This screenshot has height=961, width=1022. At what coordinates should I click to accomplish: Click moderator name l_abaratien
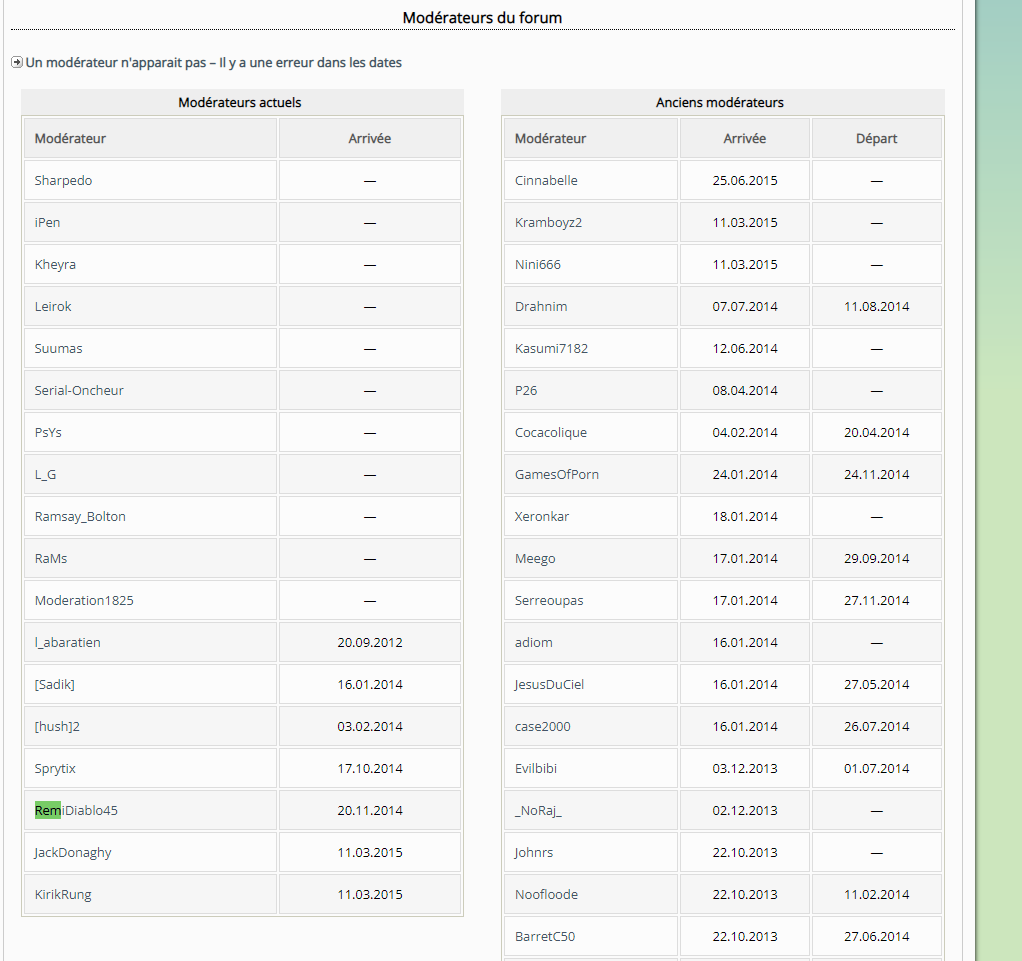(67, 642)
